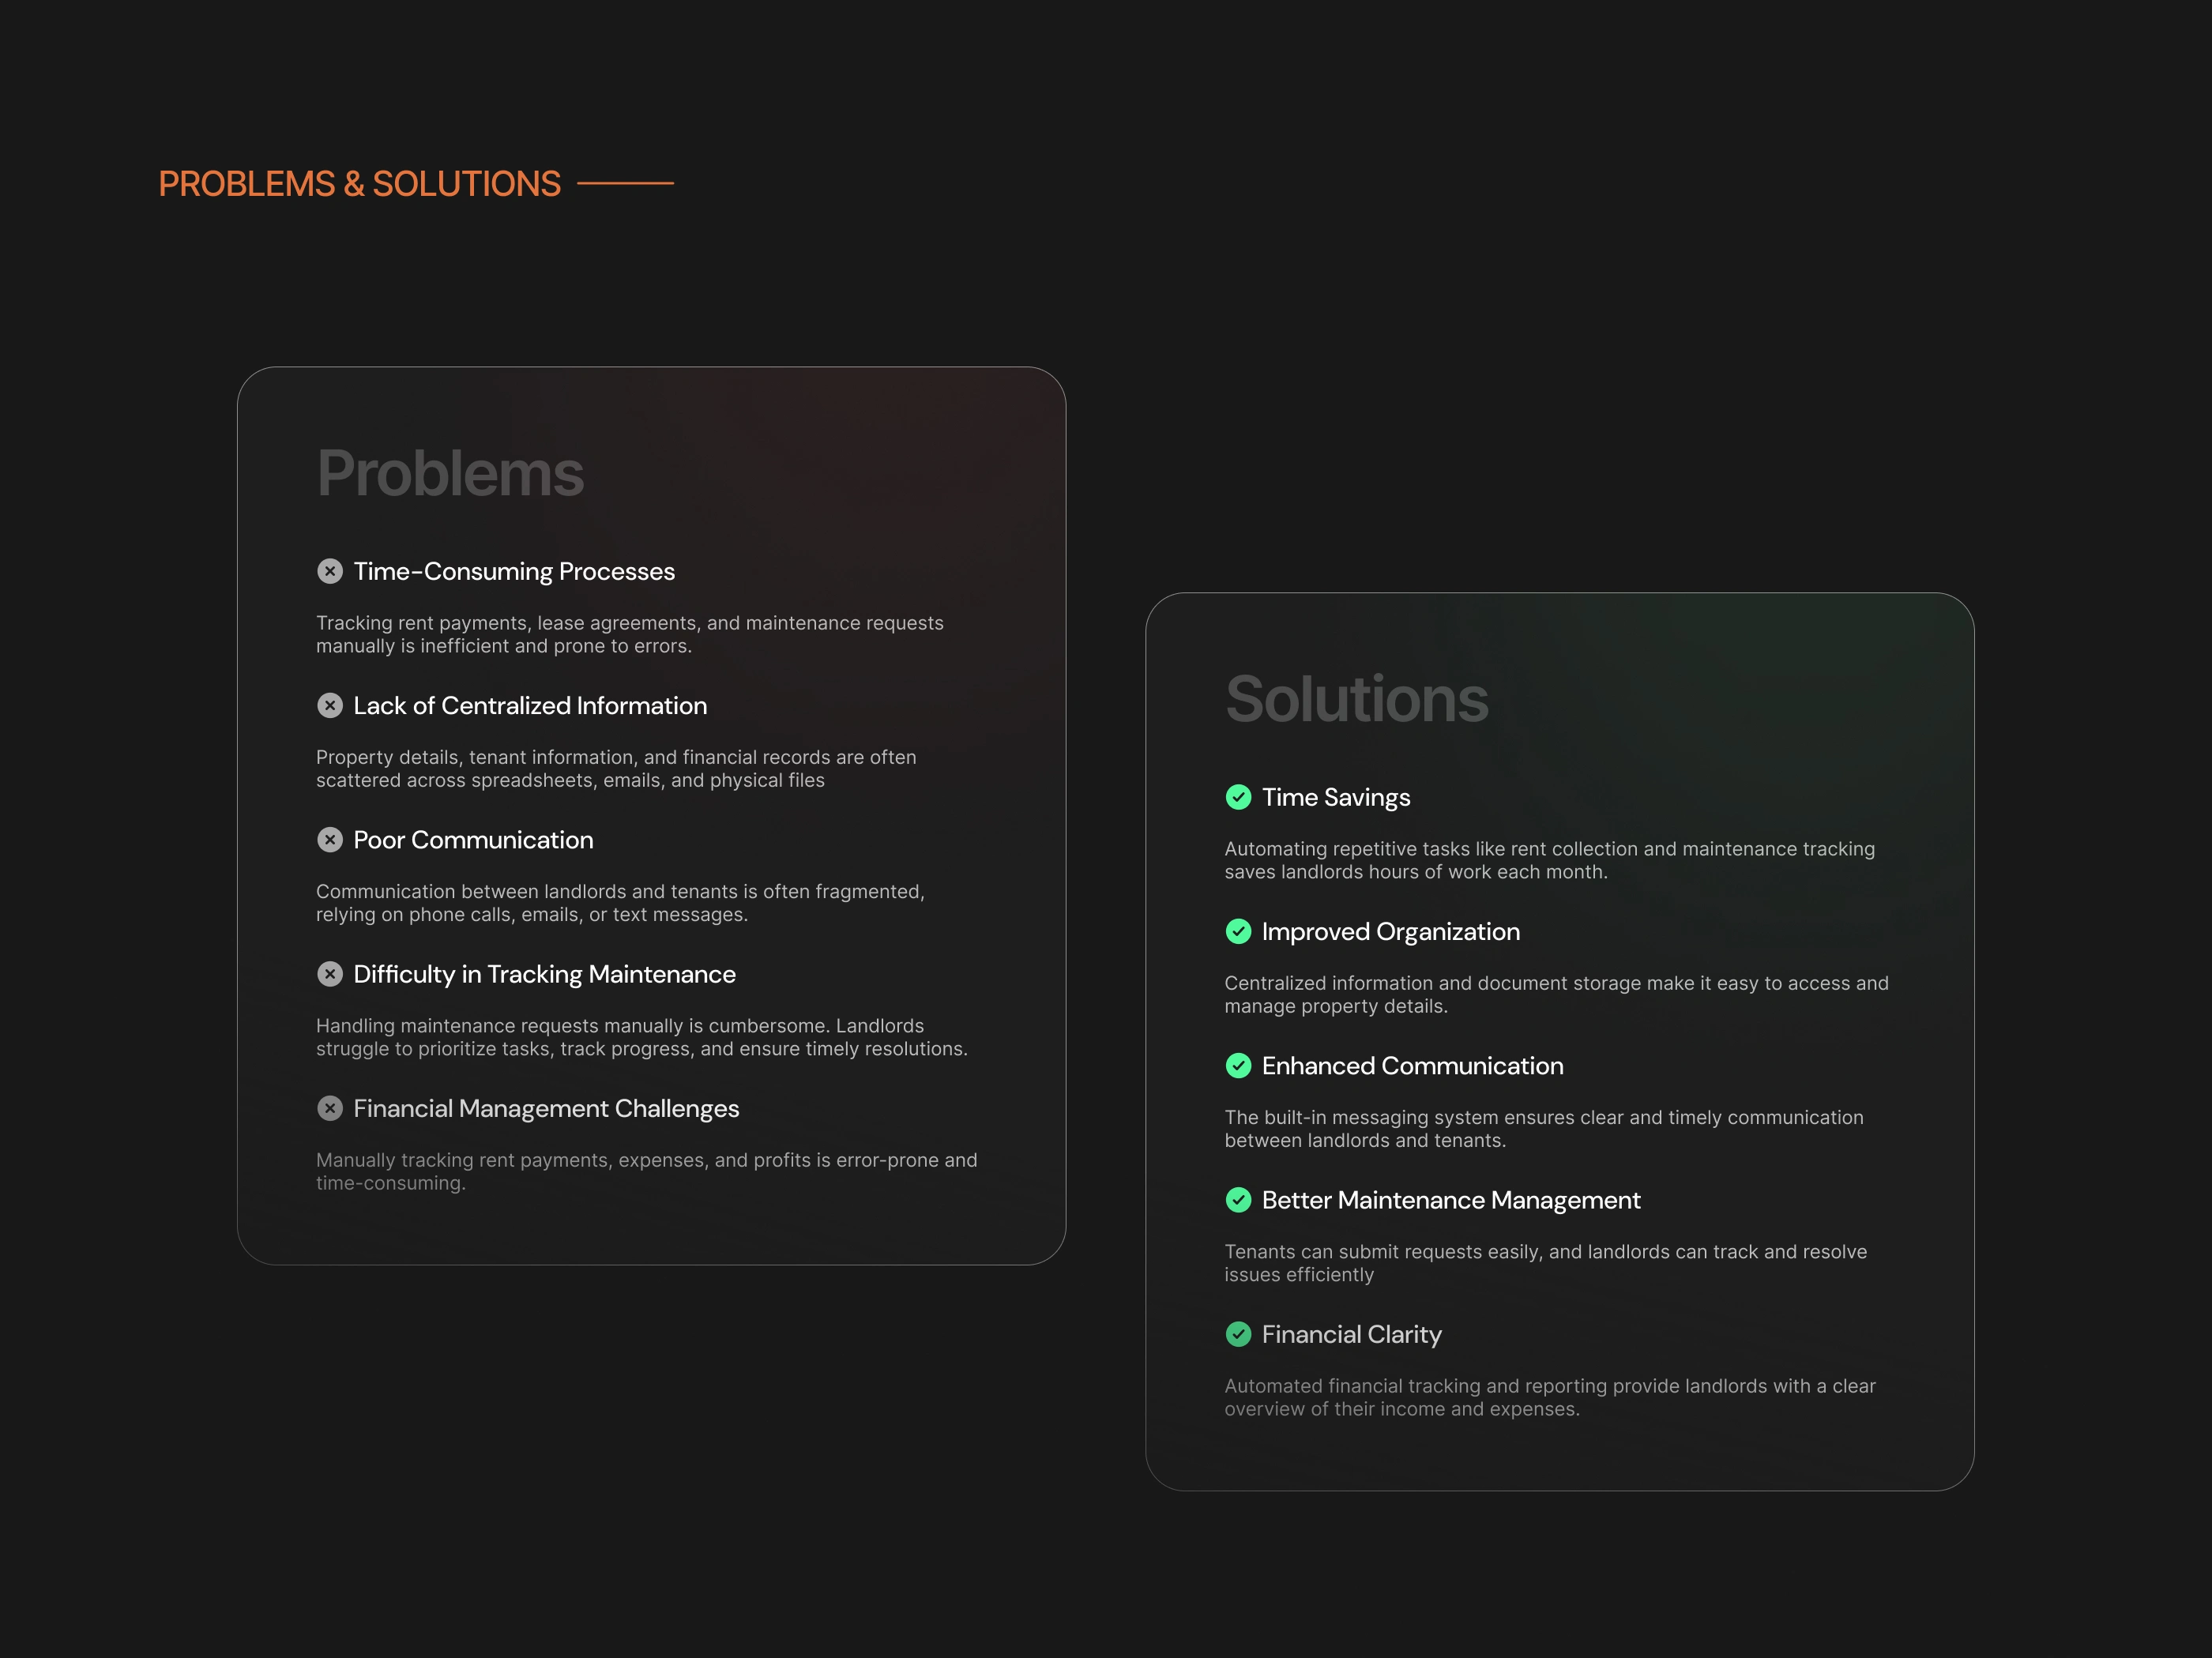Click the green checkmark beside Better Maintenance Management

tap(1238, 1200)
